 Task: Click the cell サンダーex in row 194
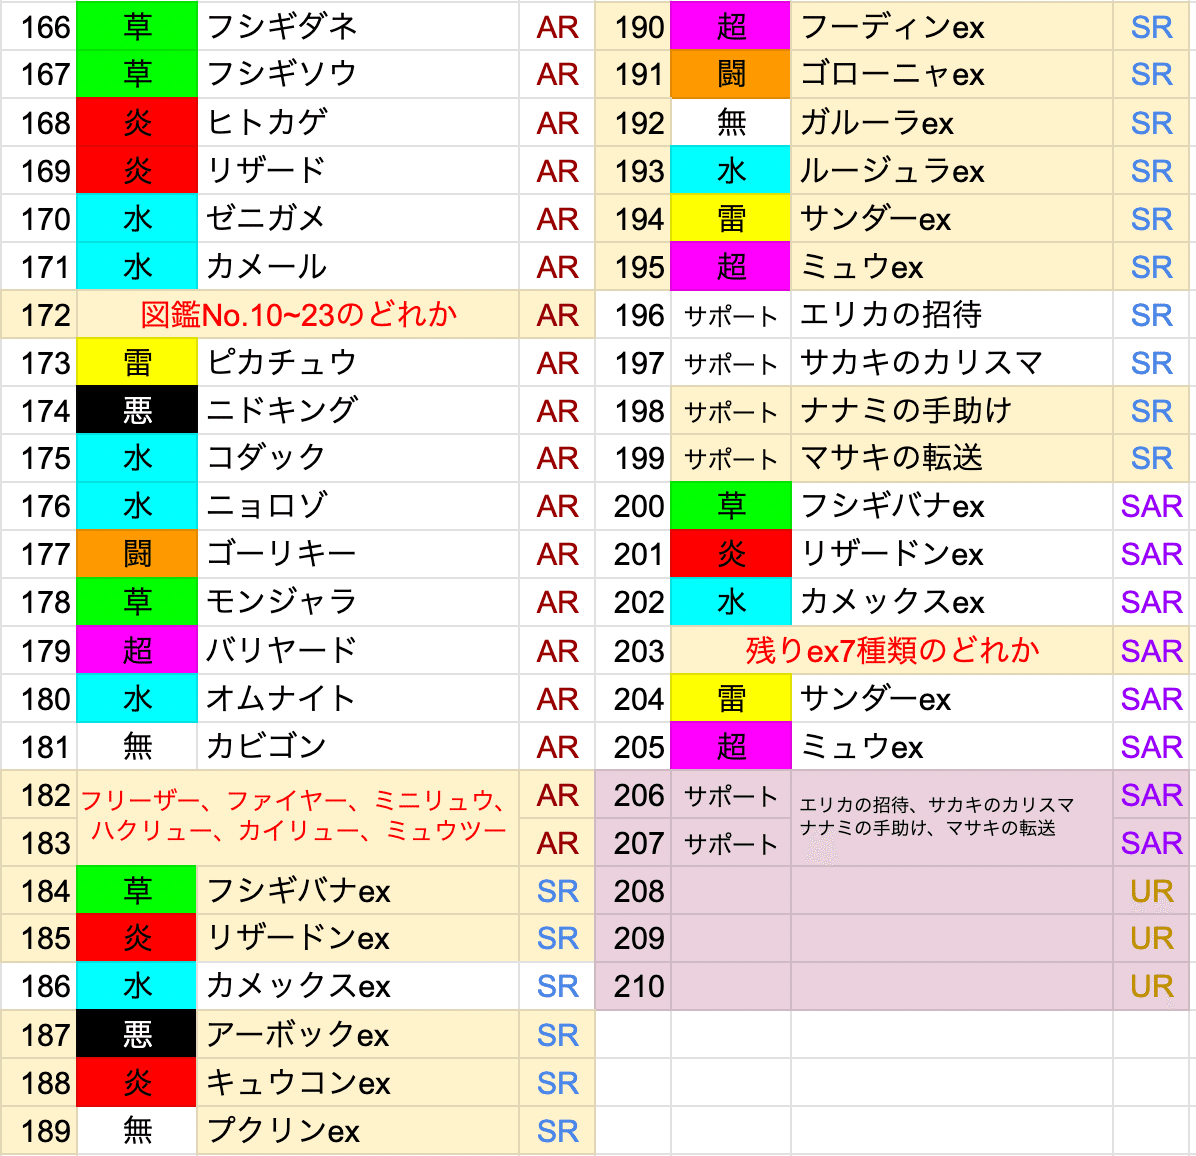pos(951,219)
